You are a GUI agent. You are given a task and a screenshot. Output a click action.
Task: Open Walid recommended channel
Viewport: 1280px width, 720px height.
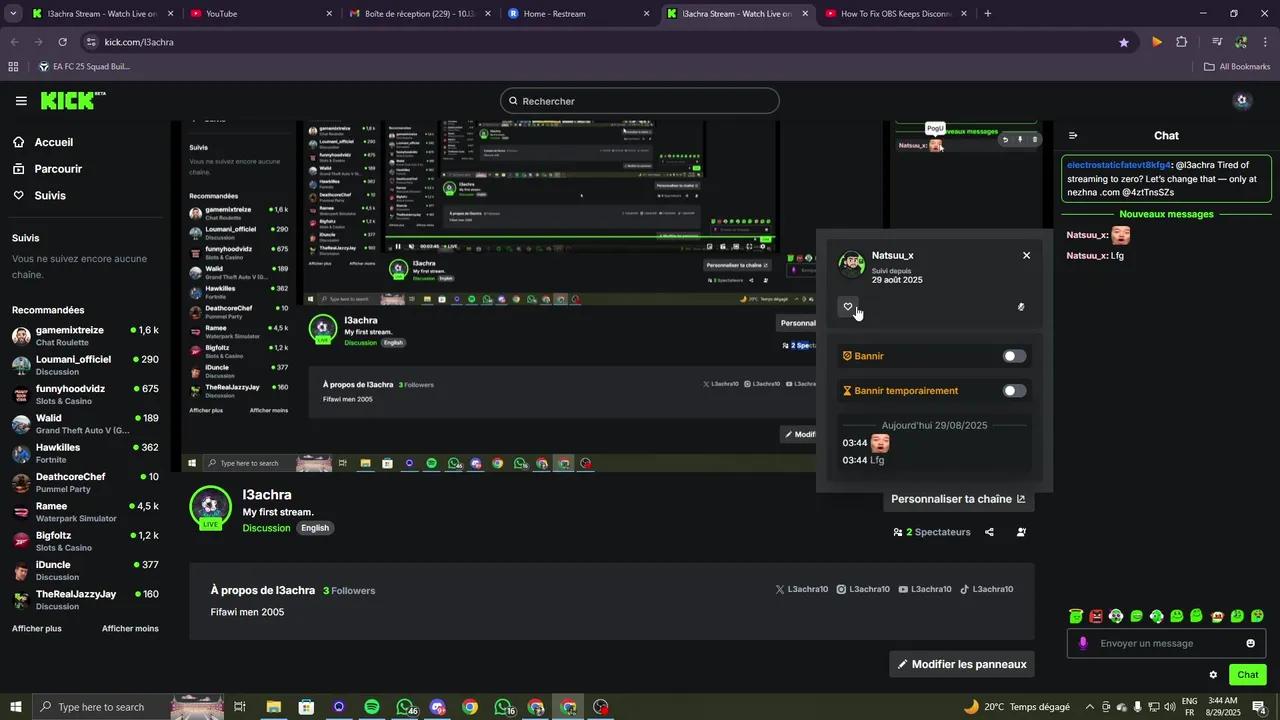(86, 424)
